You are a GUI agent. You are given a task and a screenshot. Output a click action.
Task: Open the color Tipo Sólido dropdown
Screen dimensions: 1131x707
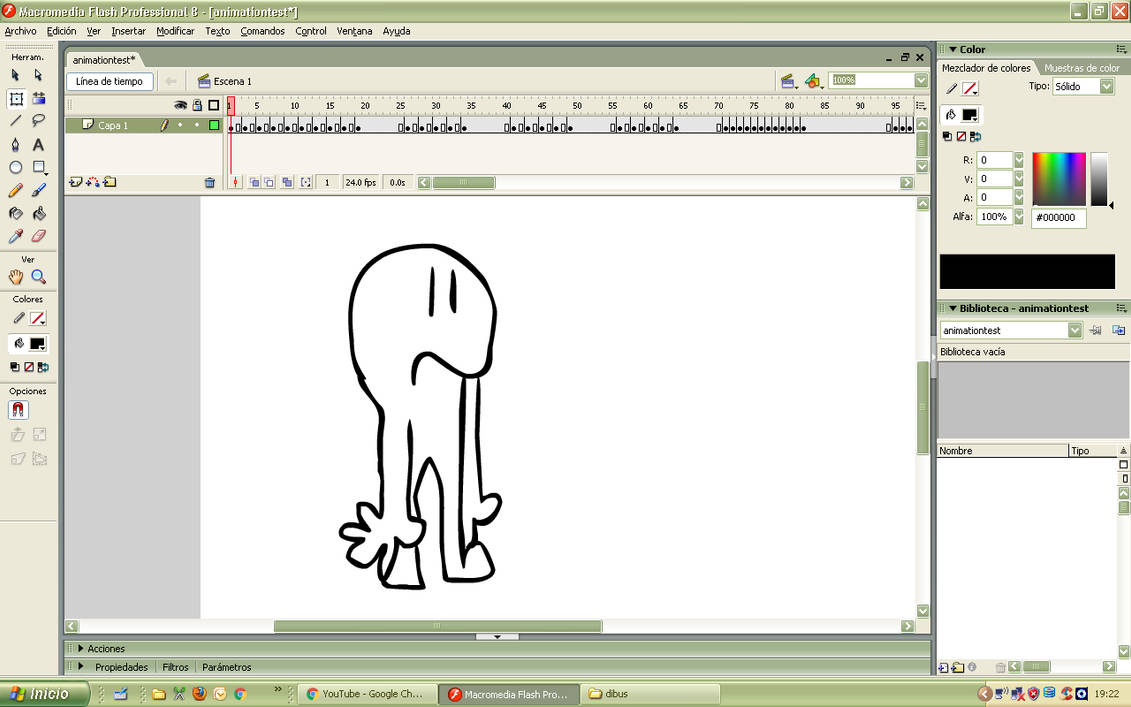1106,87
